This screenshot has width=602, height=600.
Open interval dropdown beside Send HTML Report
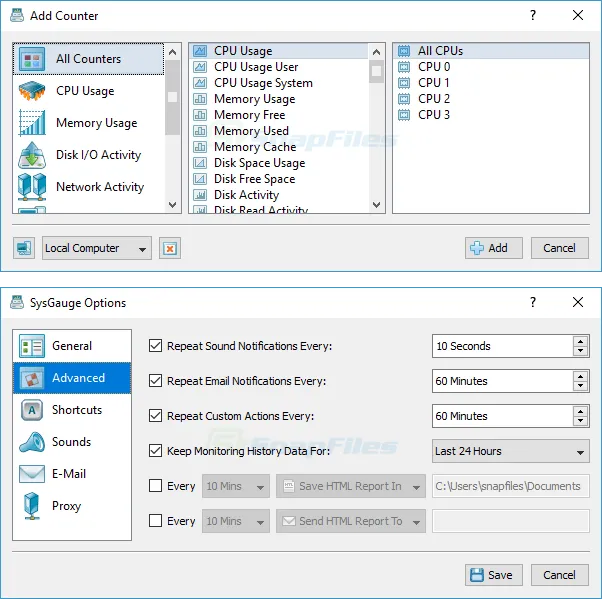coord(236,521)
